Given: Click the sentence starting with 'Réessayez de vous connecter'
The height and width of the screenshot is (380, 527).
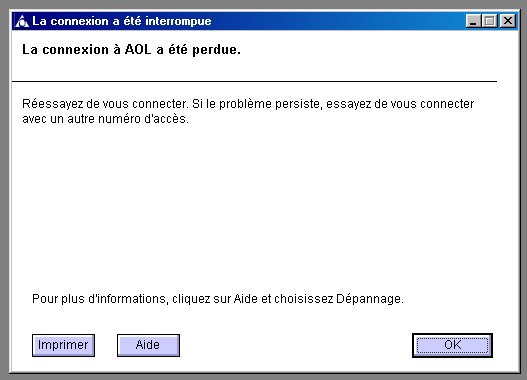Looking at the screenshot, I should tap(248, 111).
